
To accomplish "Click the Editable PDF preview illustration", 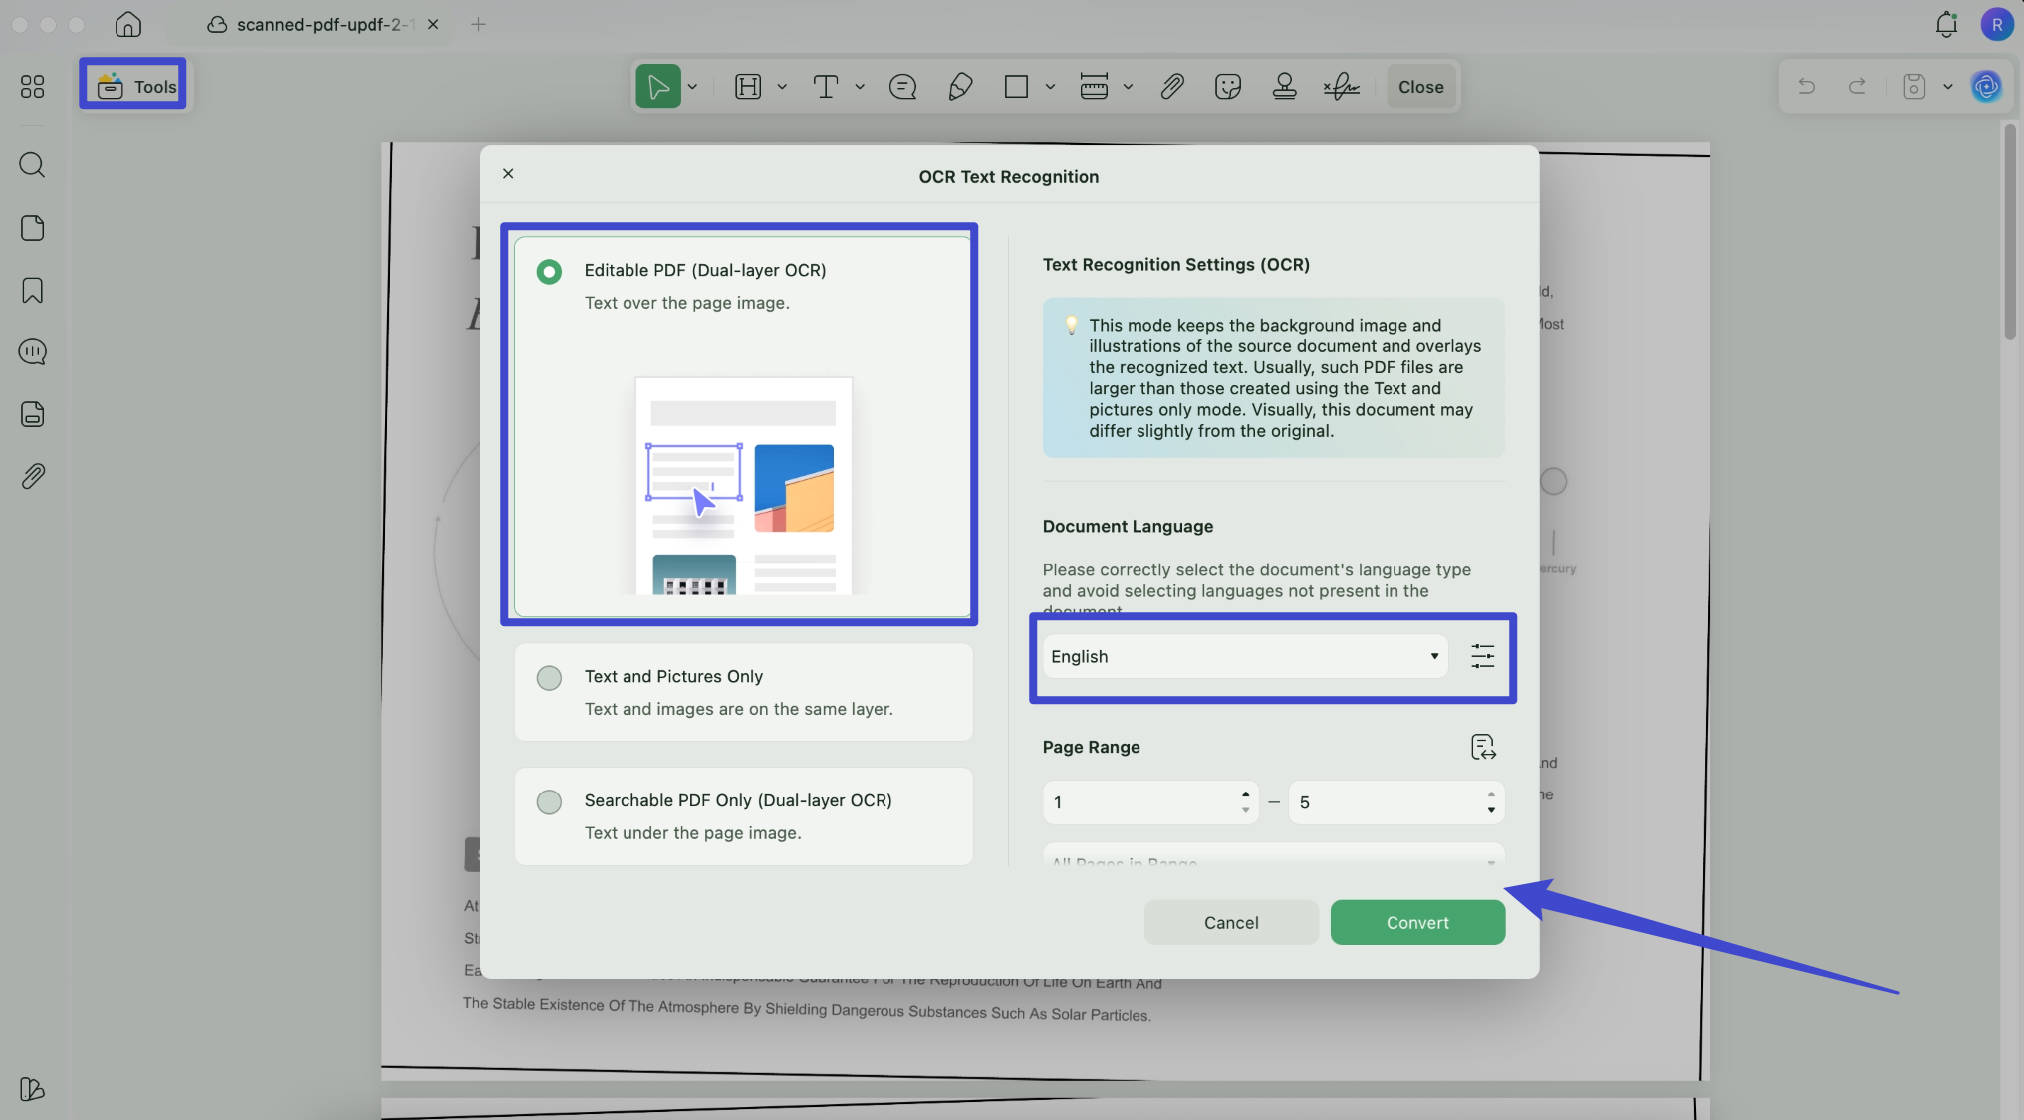I will [743, 485].
